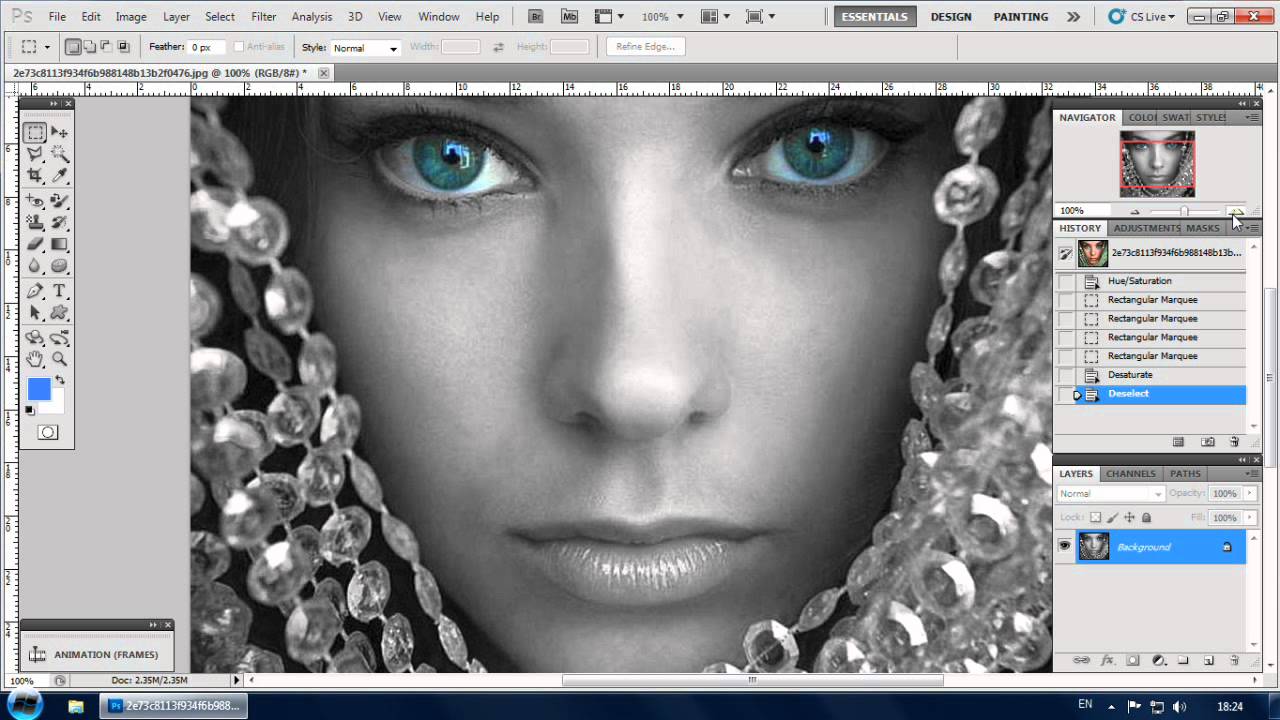
Task: Create new document from current history state
Action: [1178, 442]
